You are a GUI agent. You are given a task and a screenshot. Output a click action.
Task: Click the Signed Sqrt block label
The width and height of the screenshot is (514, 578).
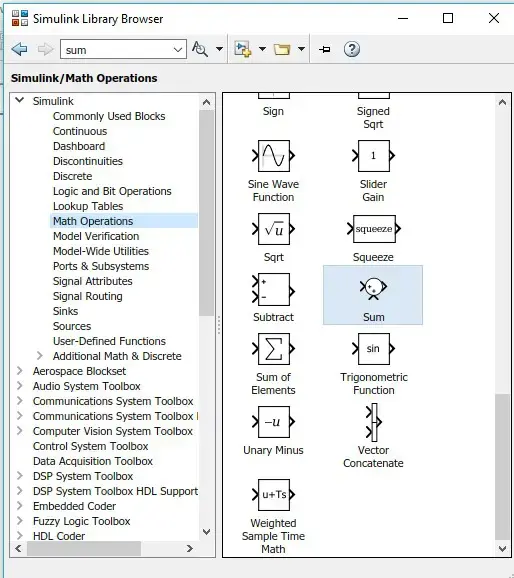(x=373, y=118)
